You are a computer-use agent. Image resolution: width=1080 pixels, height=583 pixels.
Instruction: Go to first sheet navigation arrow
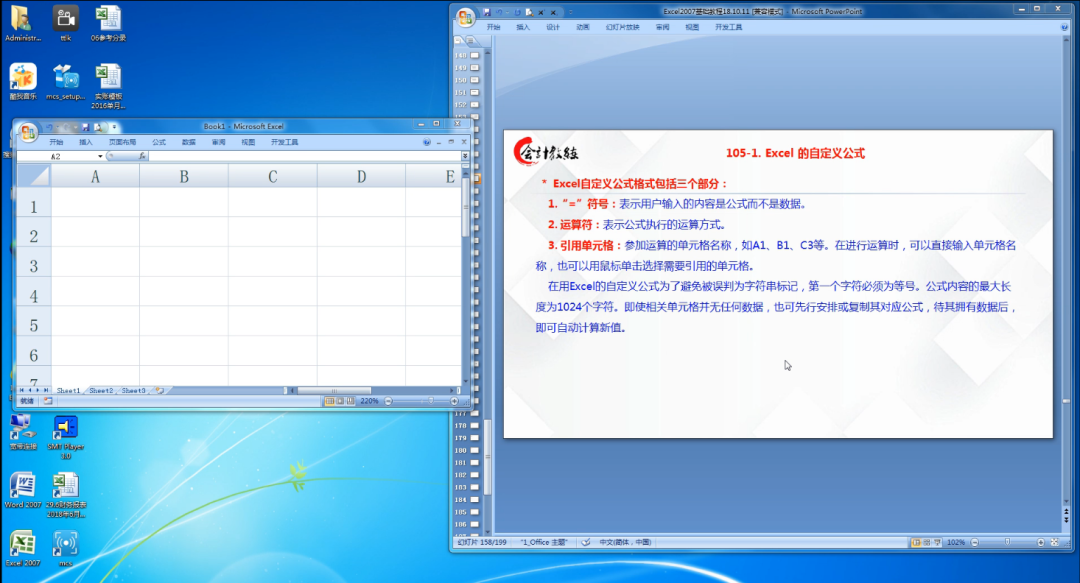pyautogui.click(x=21, y=390)
